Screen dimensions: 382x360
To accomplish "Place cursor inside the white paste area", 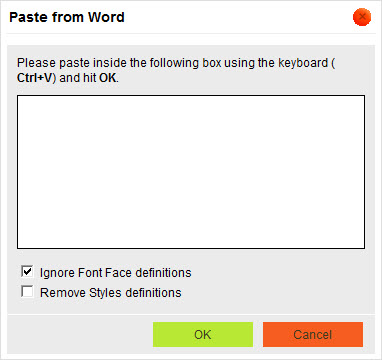I will [x=191, y=172].
